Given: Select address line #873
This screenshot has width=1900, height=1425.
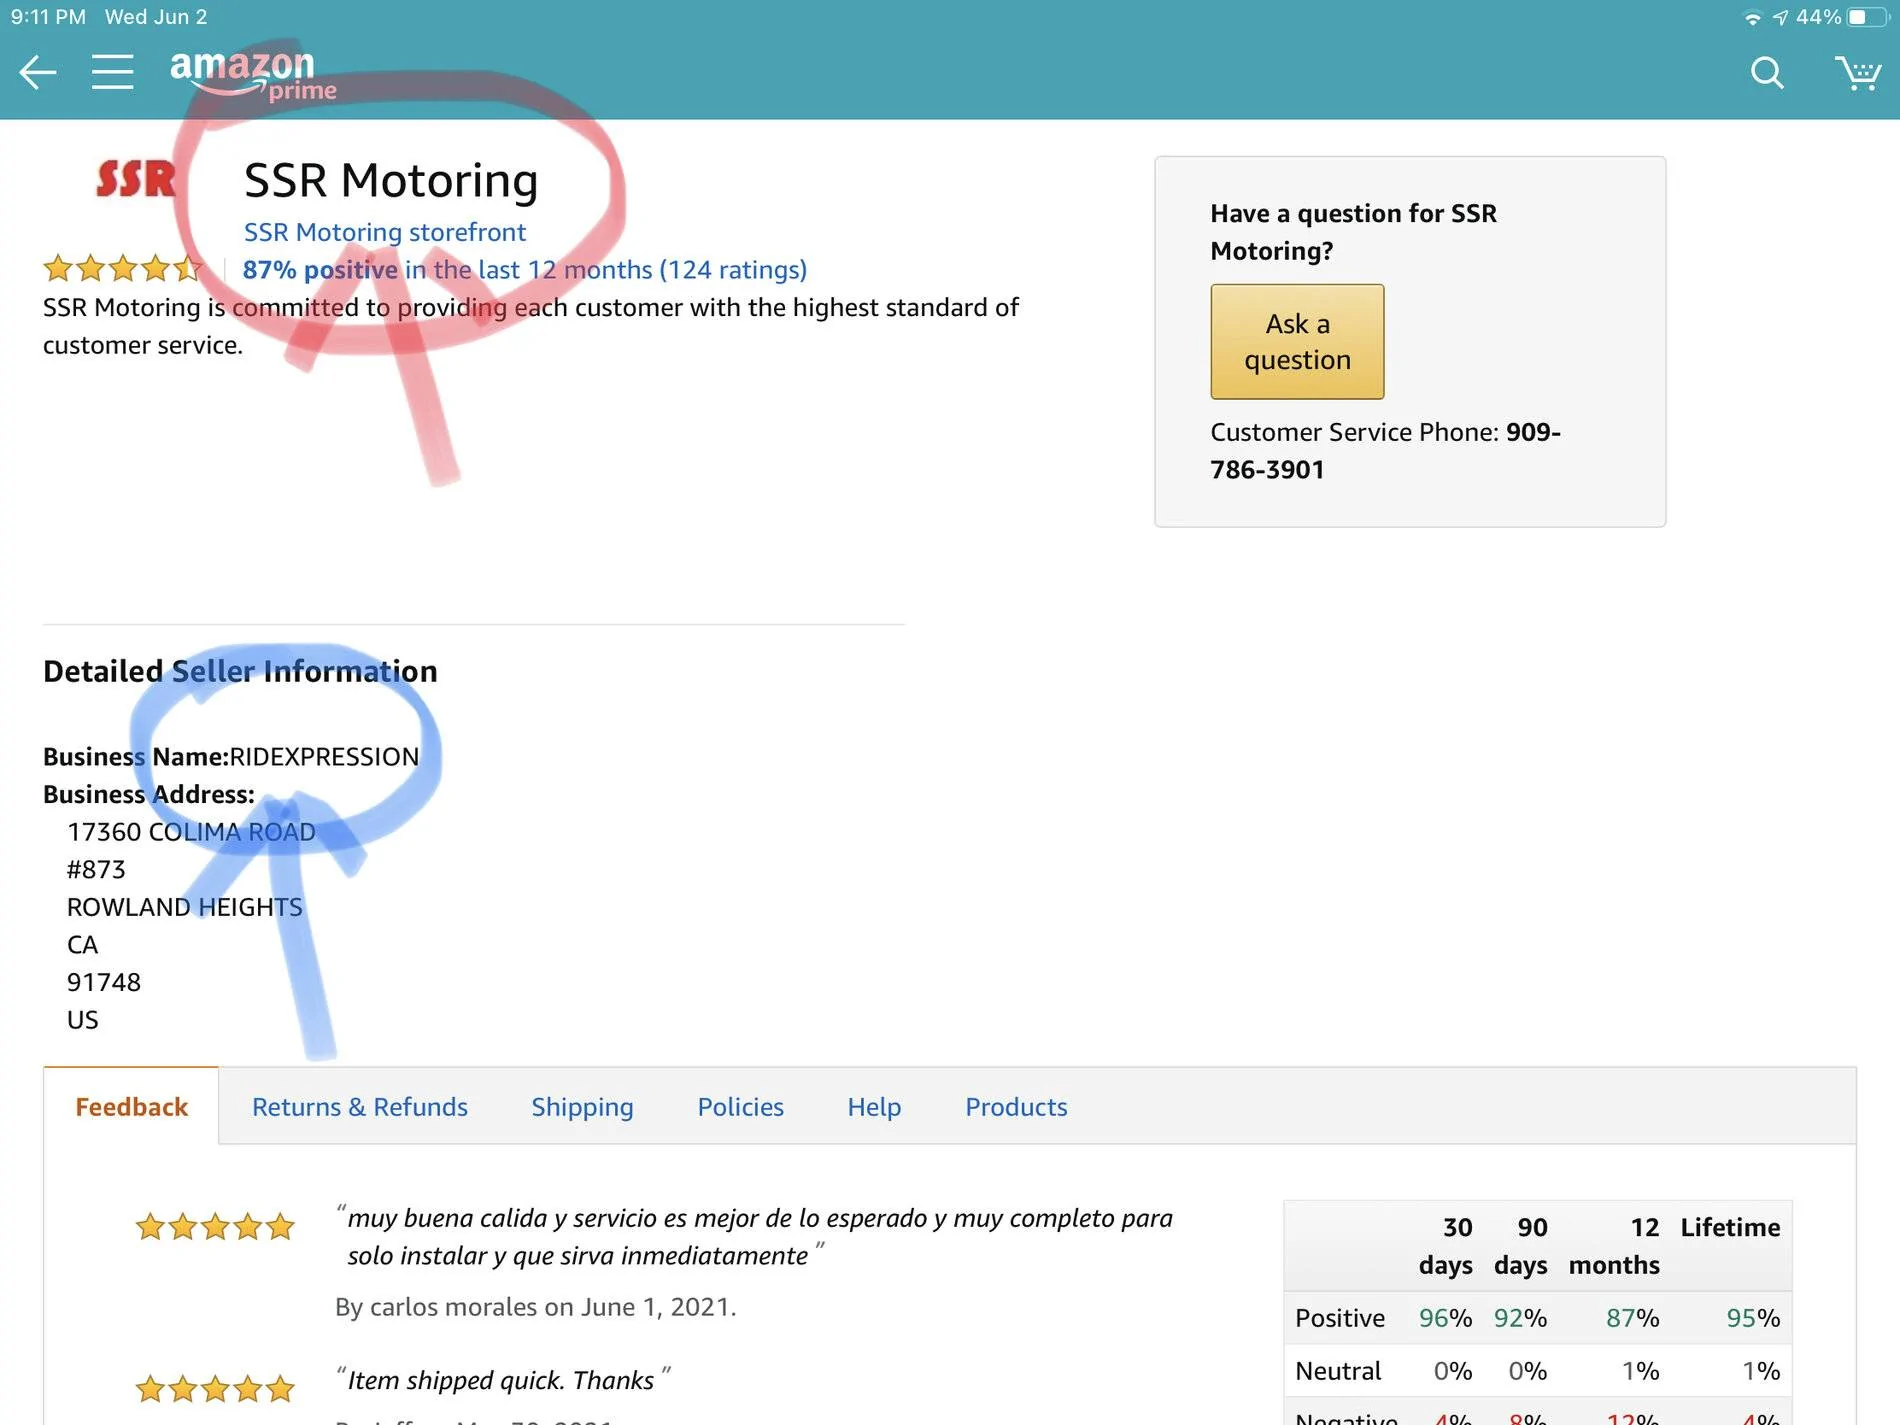Looking at the screenshot, I should [96, 869].
